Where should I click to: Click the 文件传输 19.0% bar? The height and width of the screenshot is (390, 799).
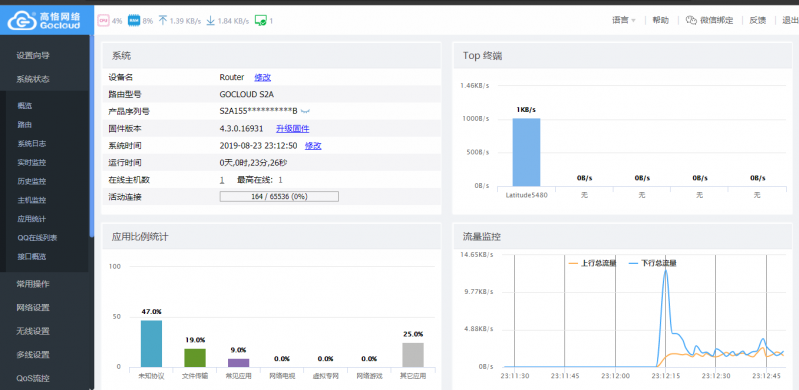point(195,358)
